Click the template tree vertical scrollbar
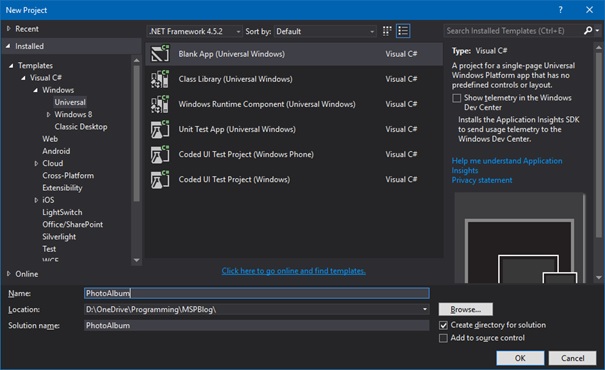 136,133
